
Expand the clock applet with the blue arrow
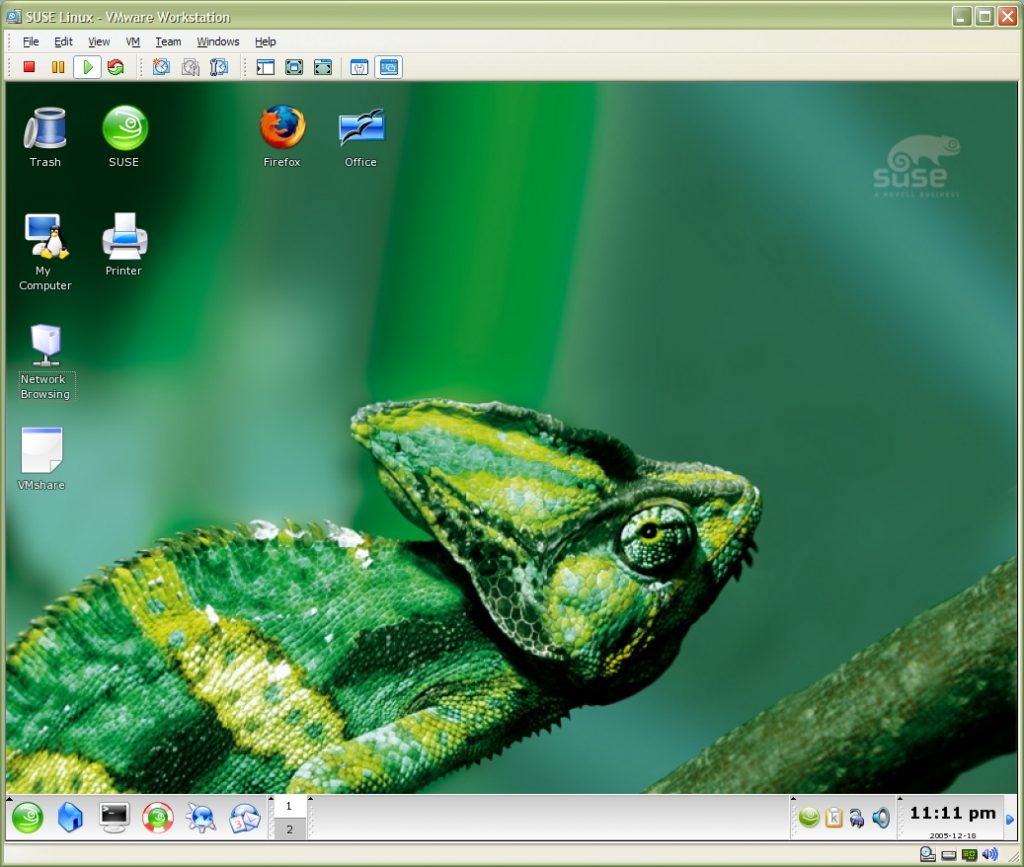tap(1010, 820)
